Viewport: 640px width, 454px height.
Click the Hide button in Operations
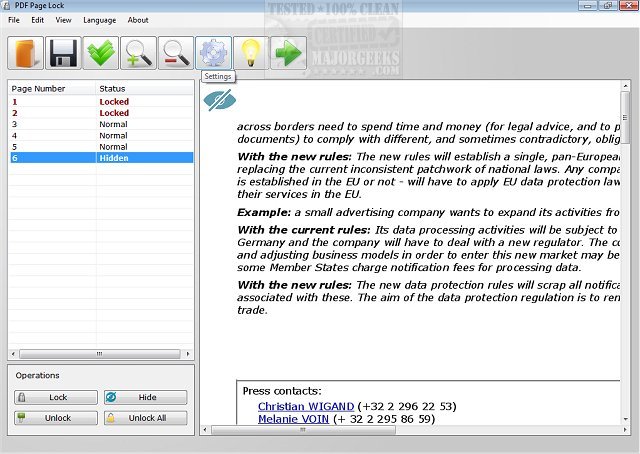pos(146,397)
